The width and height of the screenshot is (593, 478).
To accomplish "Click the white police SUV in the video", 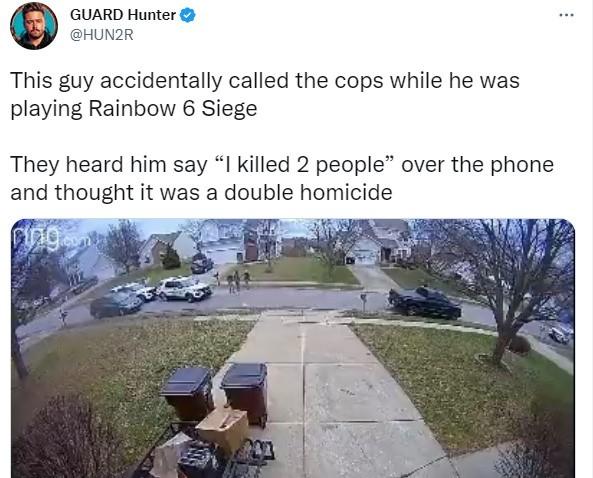I will point(184,289).
